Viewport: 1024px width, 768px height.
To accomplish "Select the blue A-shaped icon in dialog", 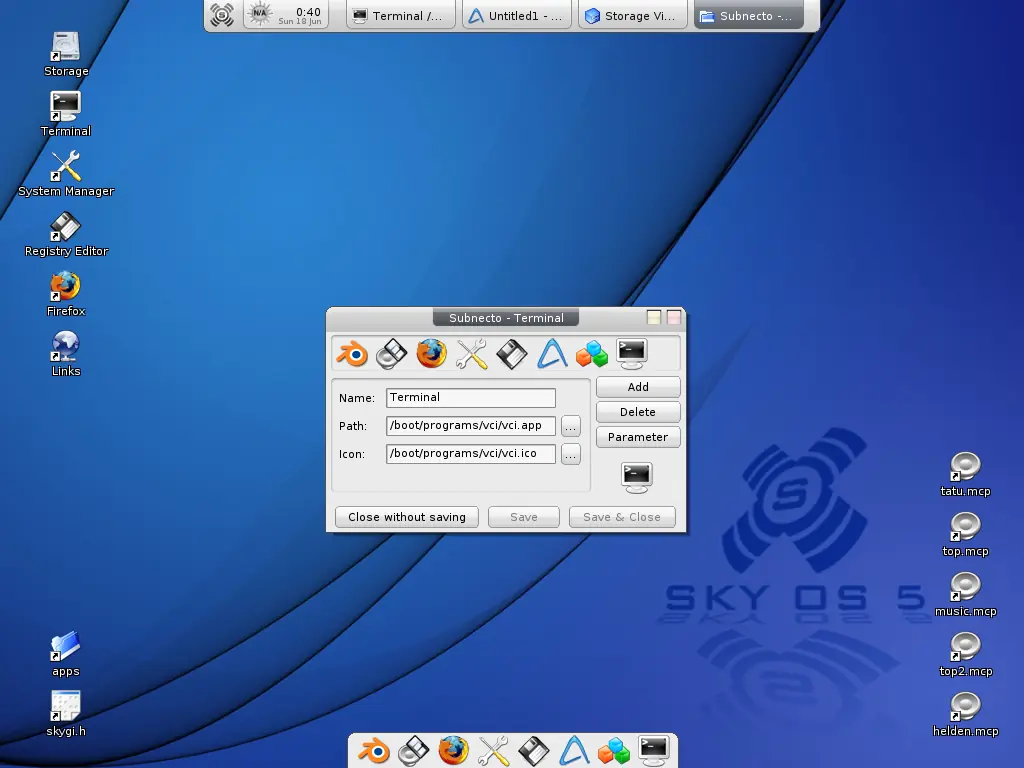I will pos(552,354).
